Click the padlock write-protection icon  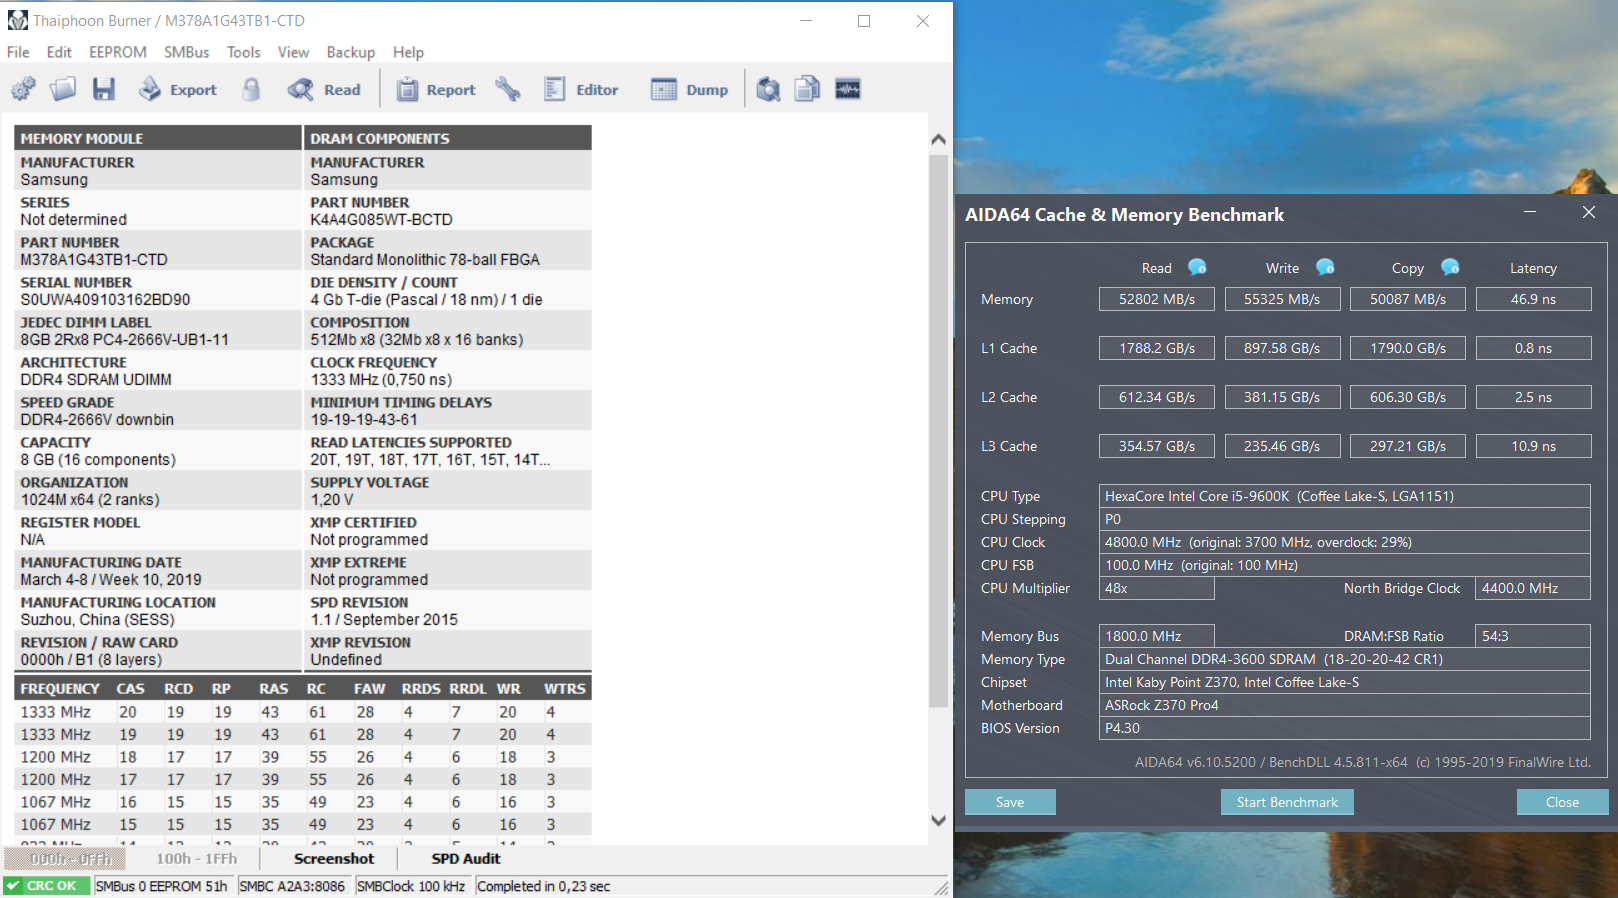tap(251, 89)
